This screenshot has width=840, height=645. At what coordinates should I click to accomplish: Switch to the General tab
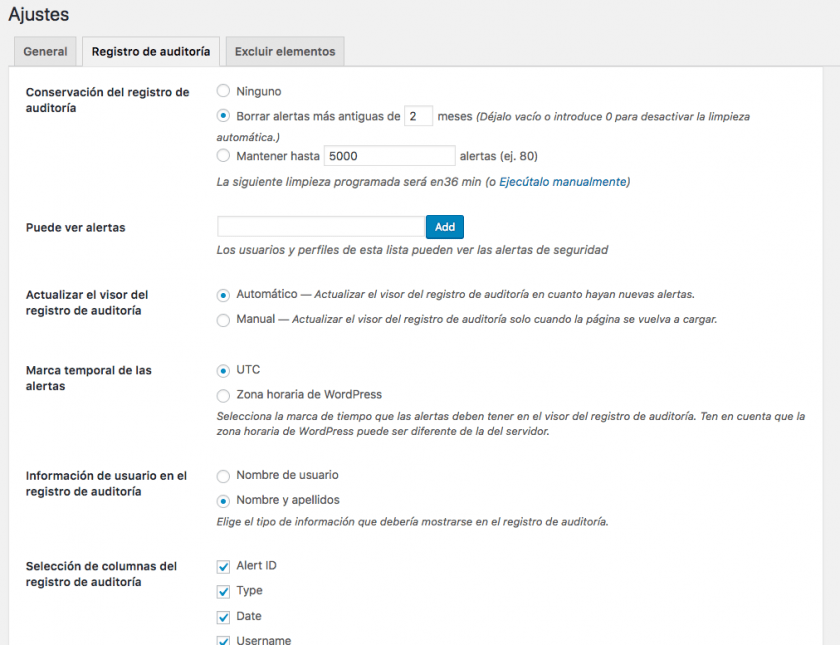(x=45, y=51)
